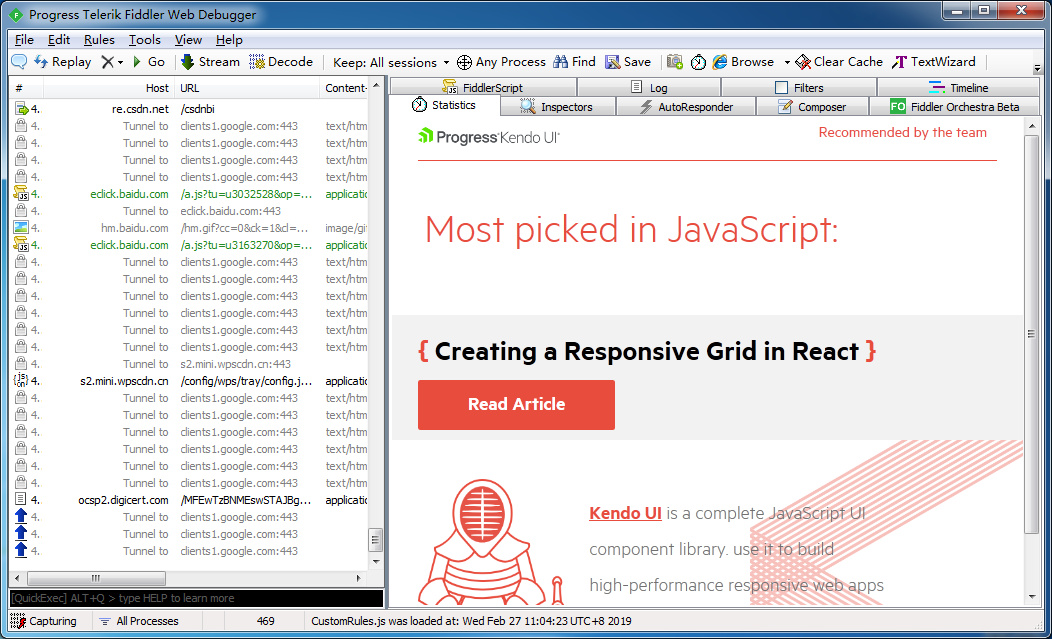Screen dimensions: 1052x639
Task: Click the Go resume button
Action: coord(148,62)
